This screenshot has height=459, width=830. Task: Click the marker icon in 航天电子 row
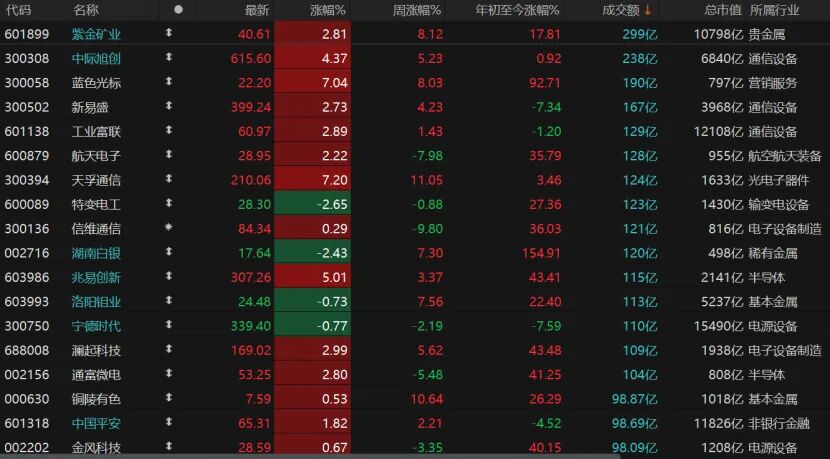coord(169,155)
